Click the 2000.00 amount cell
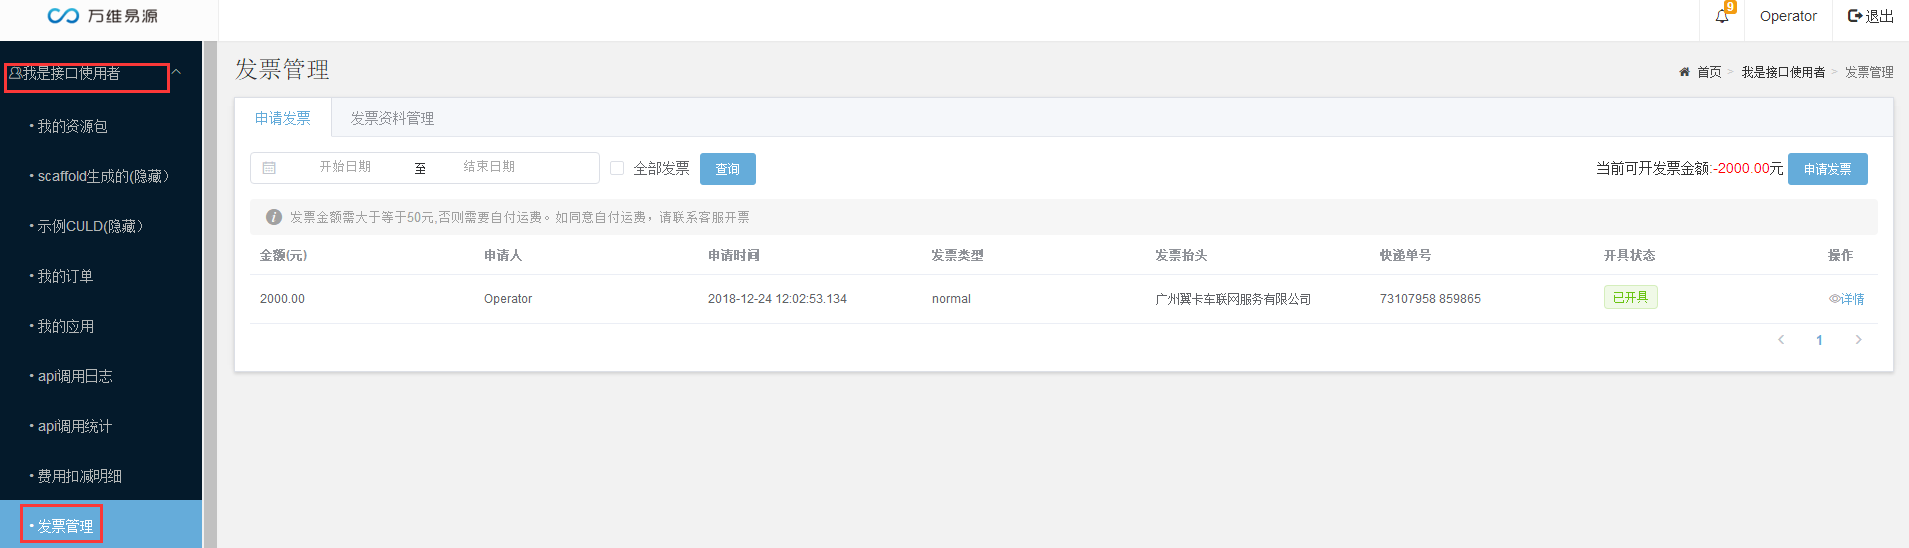The height and width of the screenshot is (548, 1909). click(x=282, y=299)
